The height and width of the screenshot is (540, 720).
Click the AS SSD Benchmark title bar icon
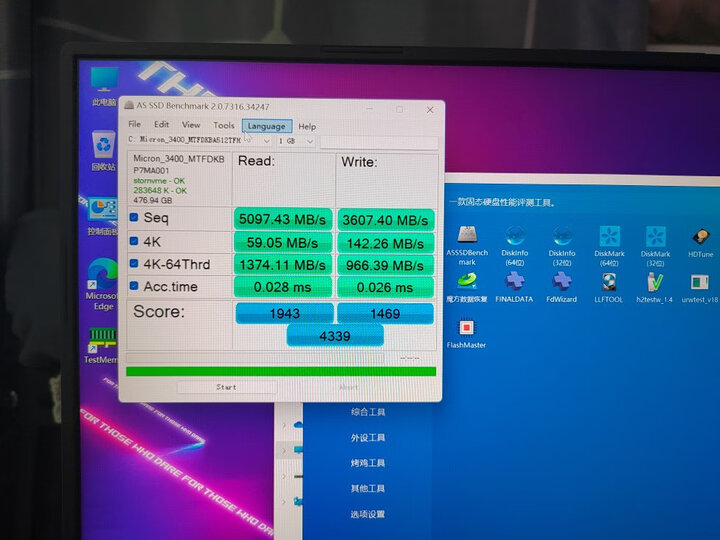[129, 105]
